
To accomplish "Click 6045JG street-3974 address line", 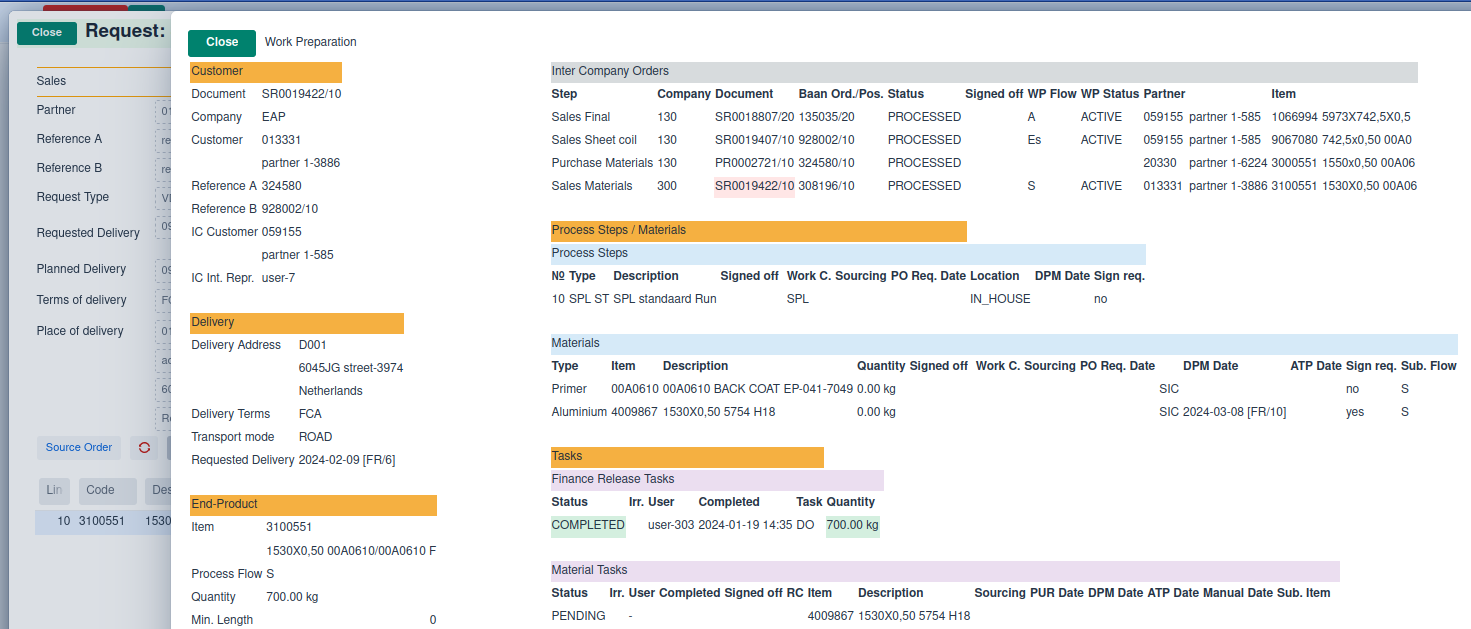I will click(351, 368).
